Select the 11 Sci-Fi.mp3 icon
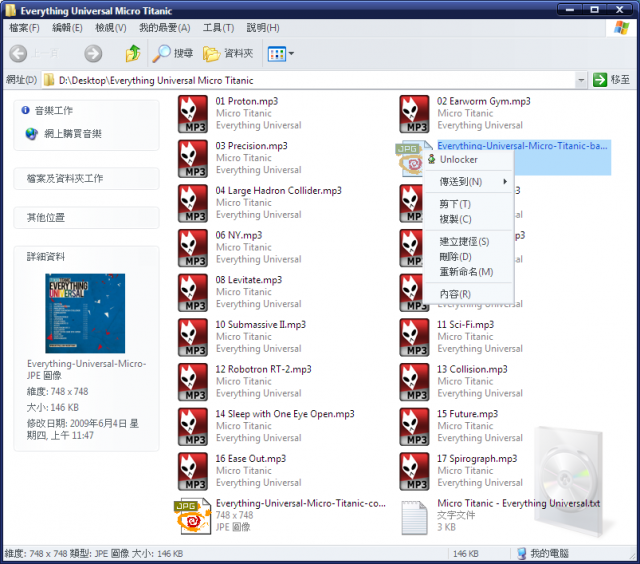The width and height of the screenshot is (640, 564). click(x=414, y=337)
